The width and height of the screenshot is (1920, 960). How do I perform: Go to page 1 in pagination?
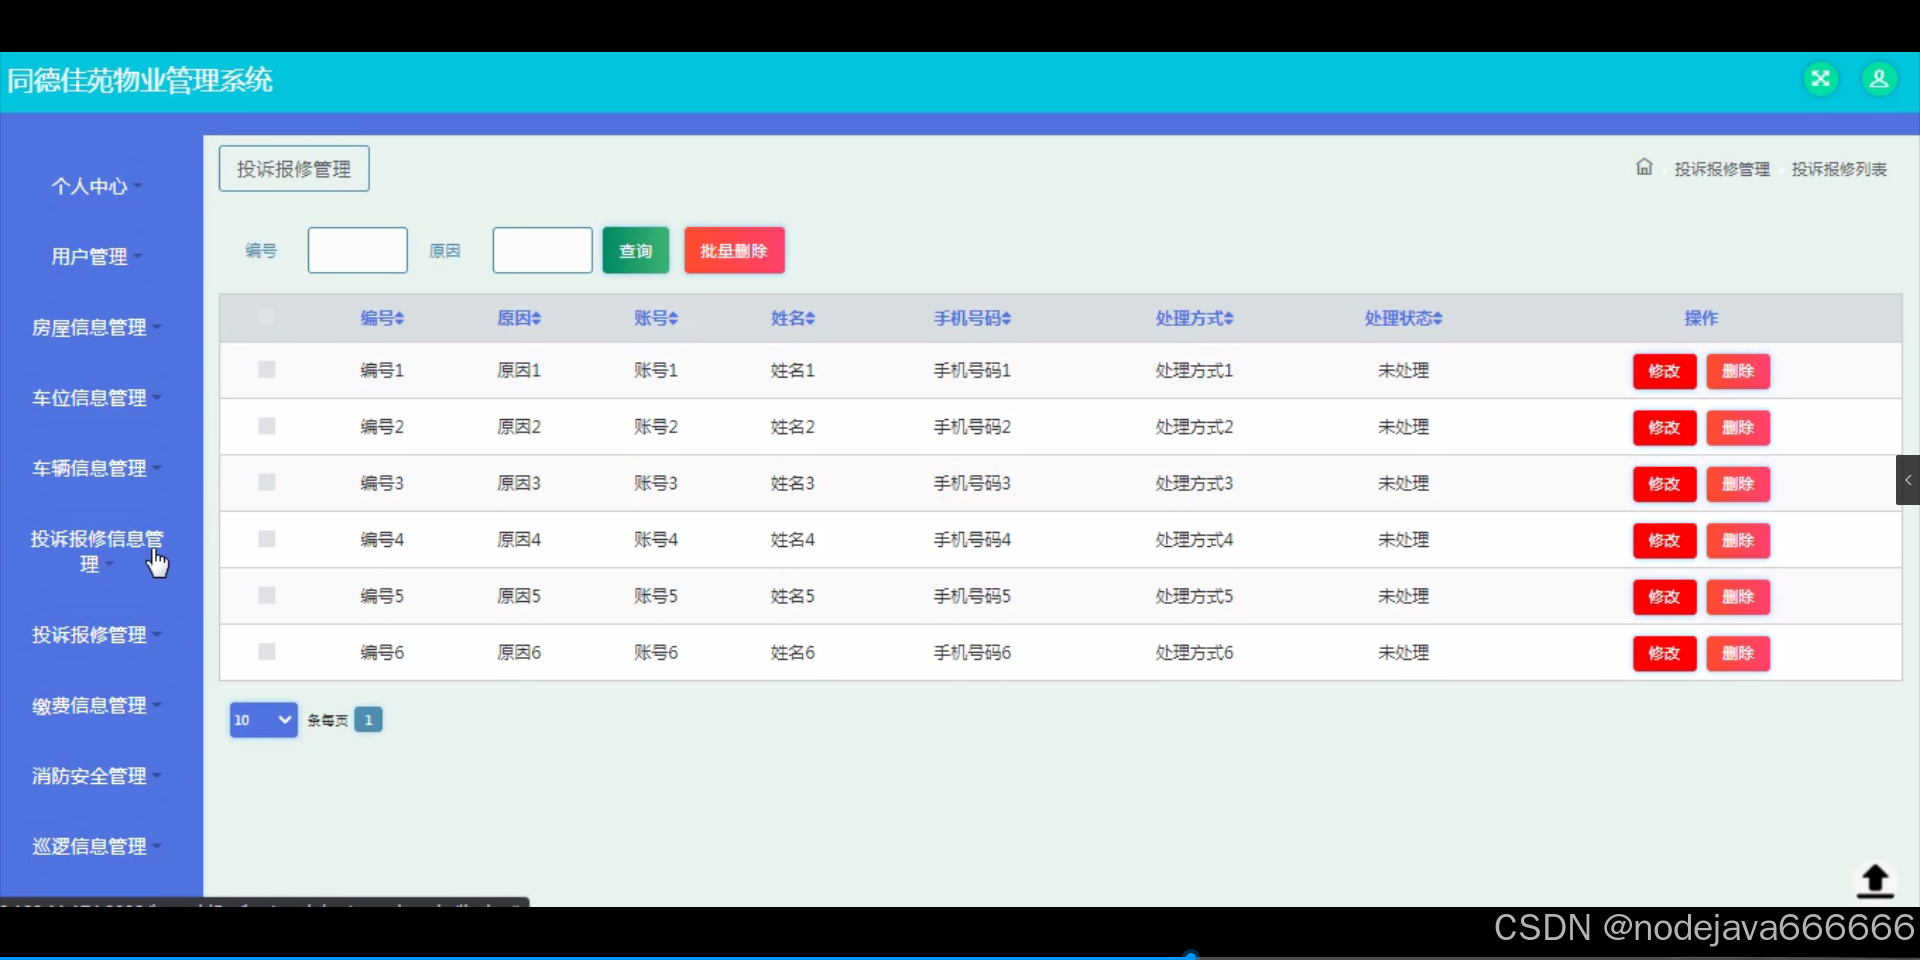[368, 720]
